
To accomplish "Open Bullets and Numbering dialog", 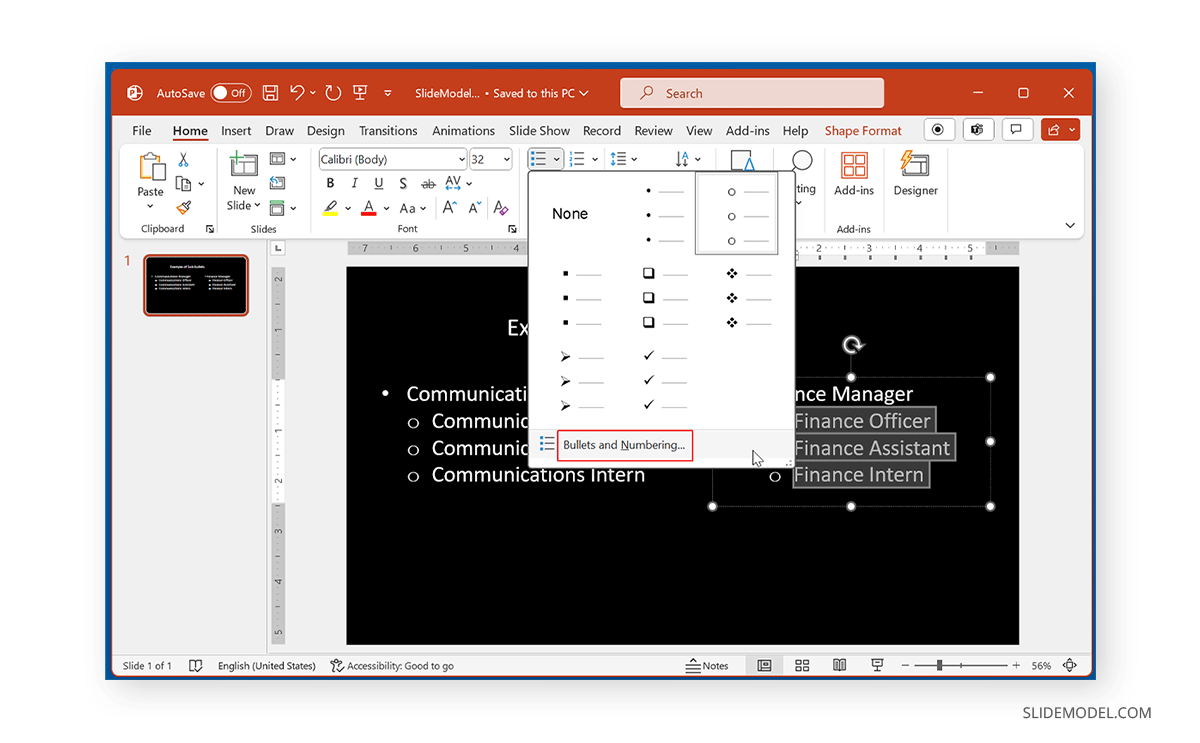I will click(x=624, y=444).
